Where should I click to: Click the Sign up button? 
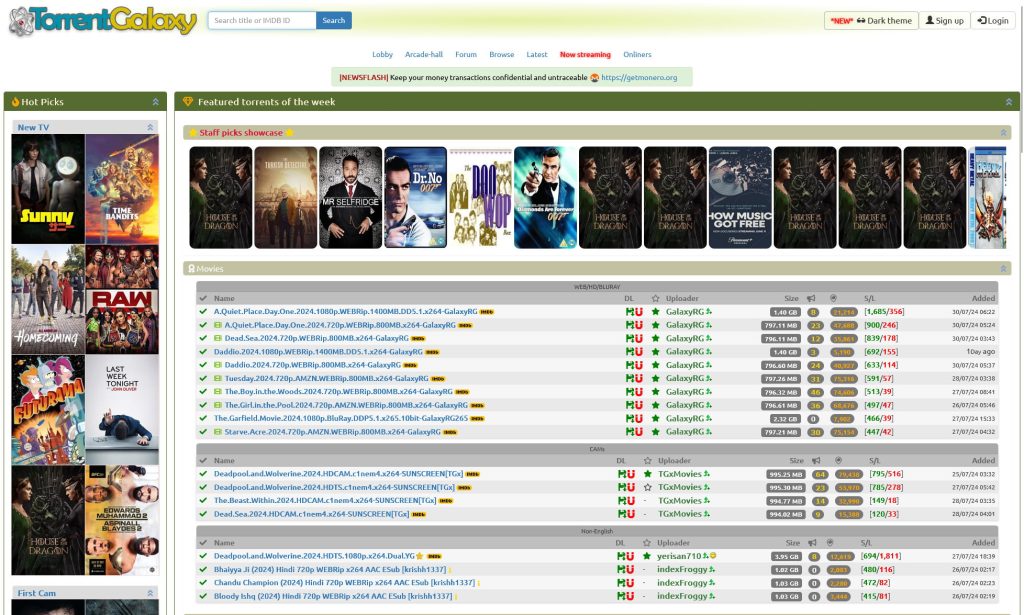coord(944,20)
